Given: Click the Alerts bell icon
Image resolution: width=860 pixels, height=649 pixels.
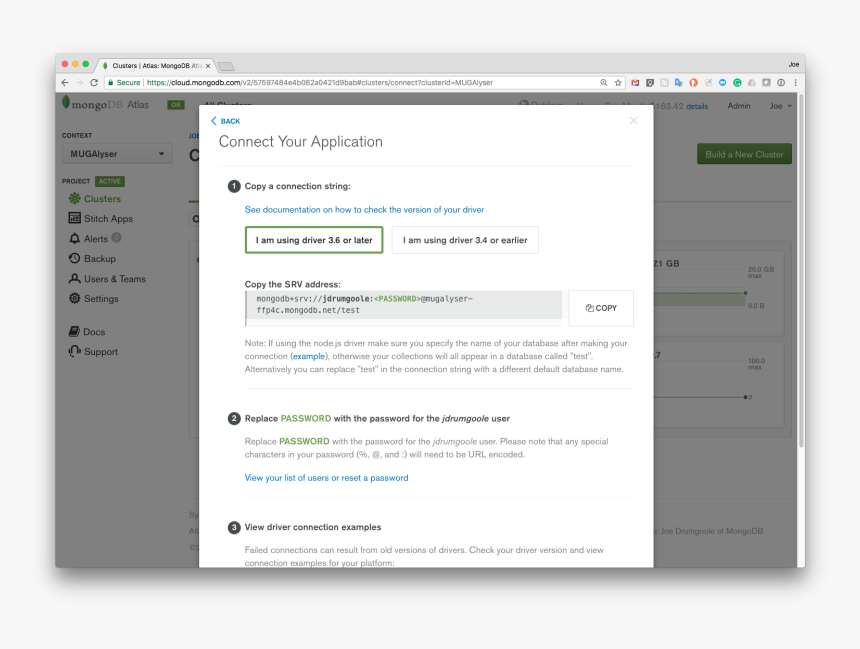Looking at the screenshot, I should point(75,239).
